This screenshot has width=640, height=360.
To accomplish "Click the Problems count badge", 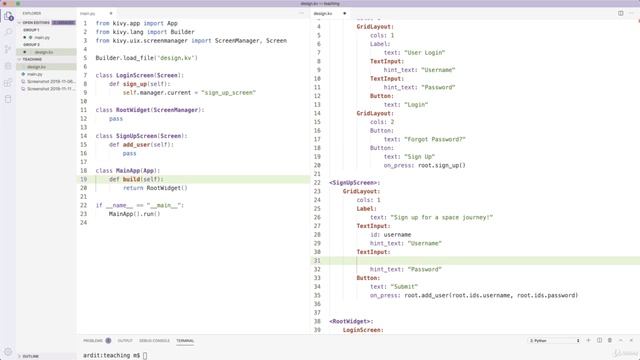I will pos(108,340).
